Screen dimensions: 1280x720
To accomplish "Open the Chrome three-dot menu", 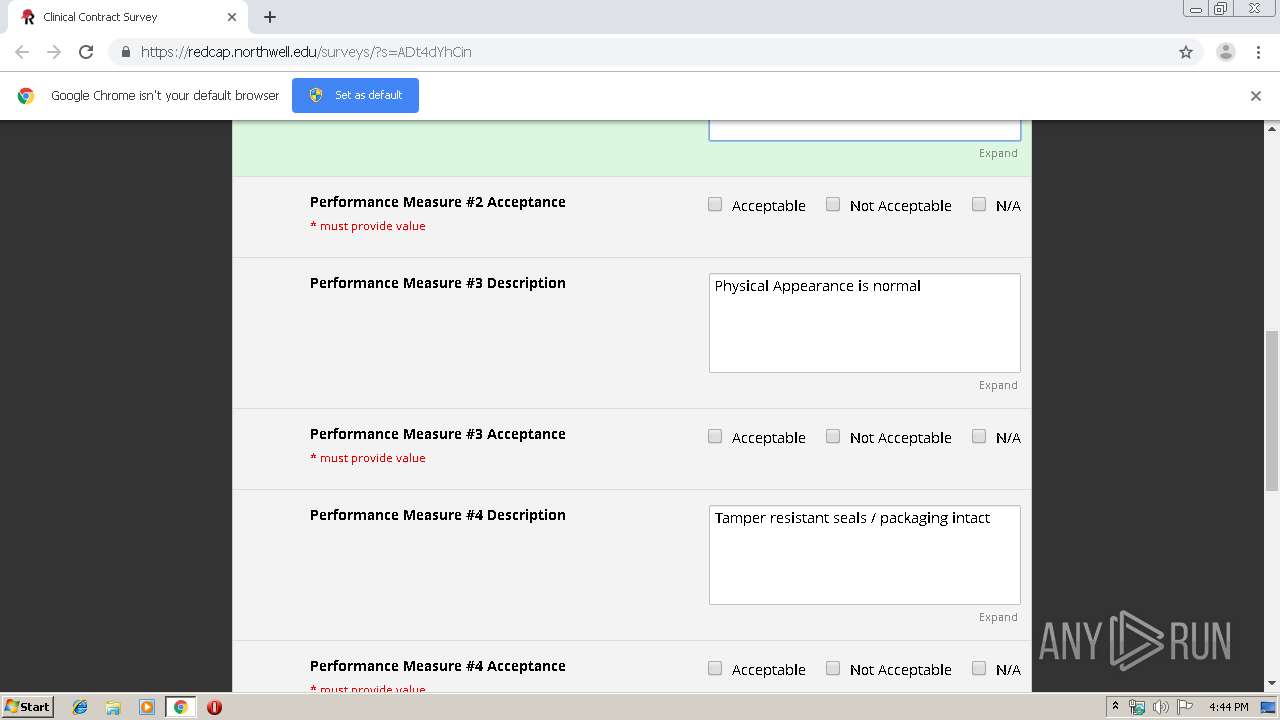I will pos(1258,52).
